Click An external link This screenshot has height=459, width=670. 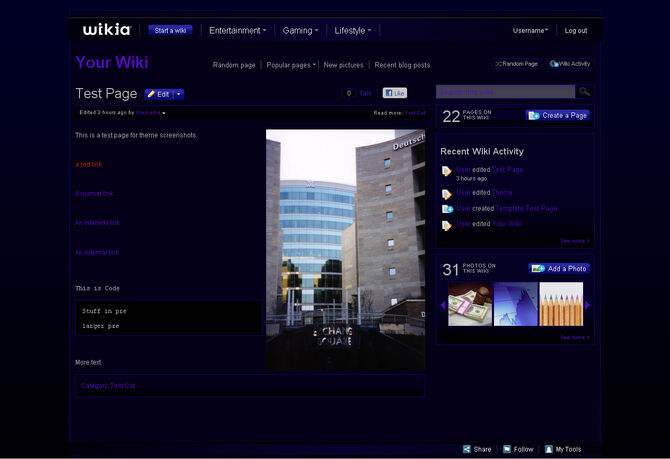click(97, 253)
